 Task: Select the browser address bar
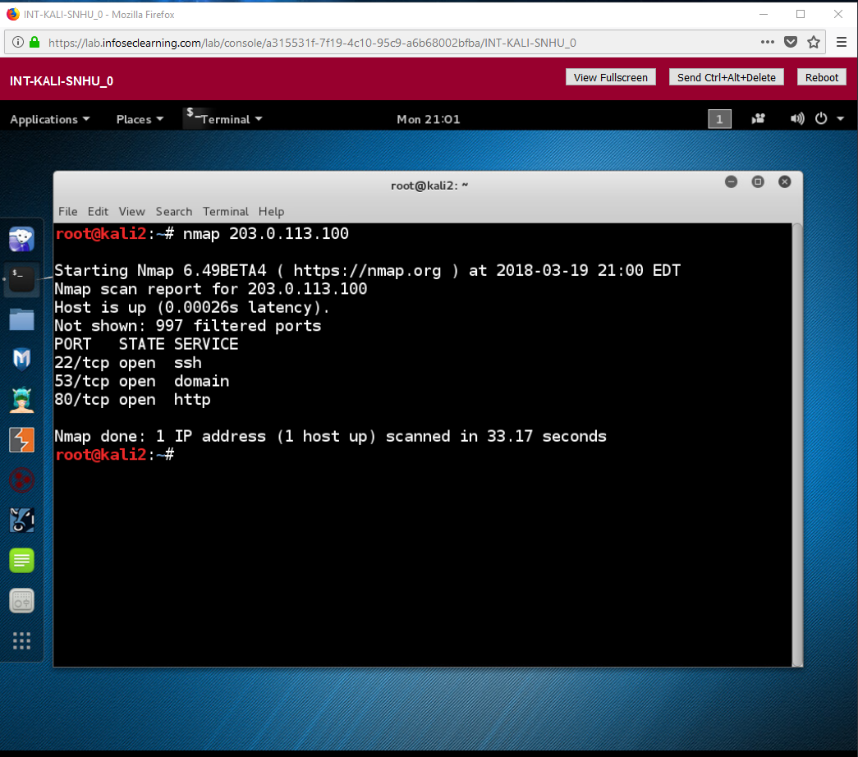[400, 42]
